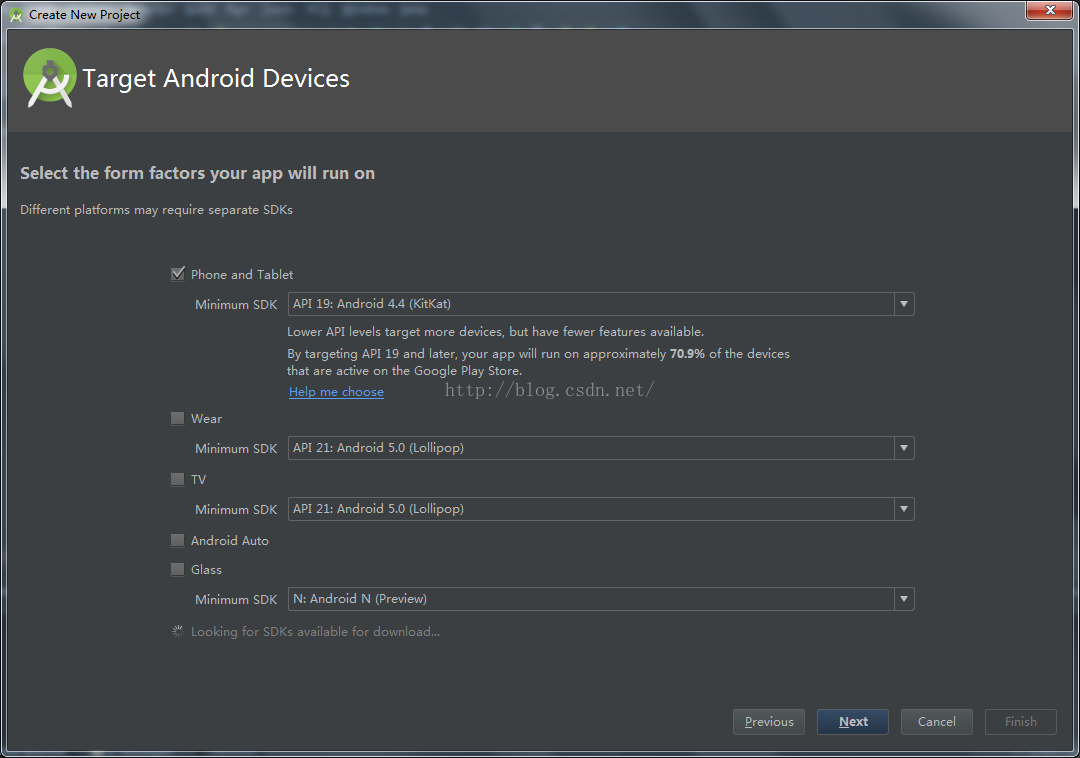This screenshot has width=1080, height=758.
Task: Click the Wear label text
Action: (x=206, y=419)
